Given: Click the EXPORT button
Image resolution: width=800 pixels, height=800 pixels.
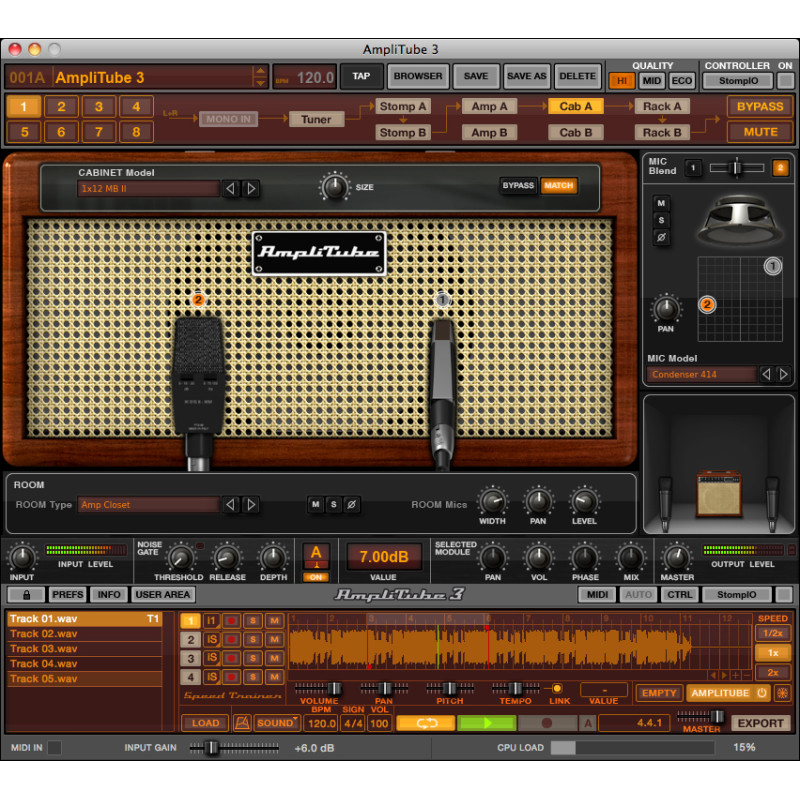Looking at the screenshot, I should [760, 723].
